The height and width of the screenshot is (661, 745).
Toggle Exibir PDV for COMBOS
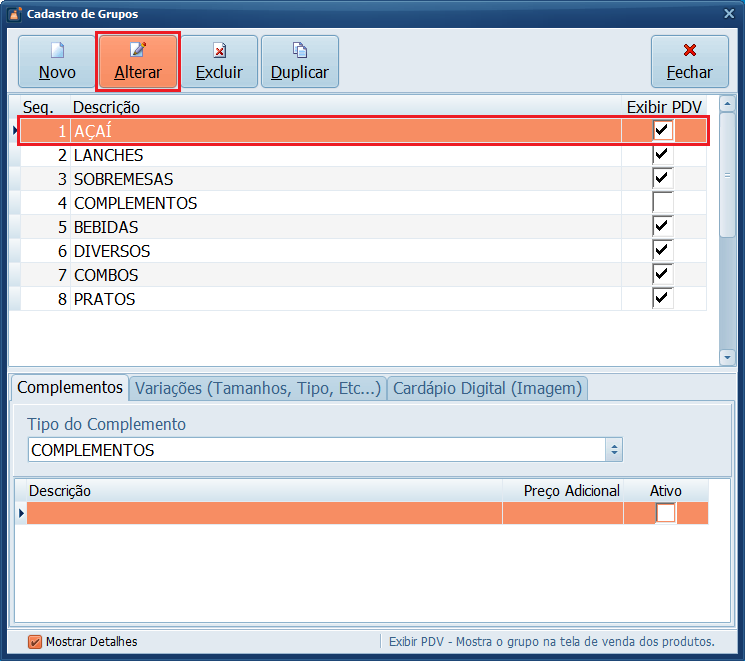point(662,274)
